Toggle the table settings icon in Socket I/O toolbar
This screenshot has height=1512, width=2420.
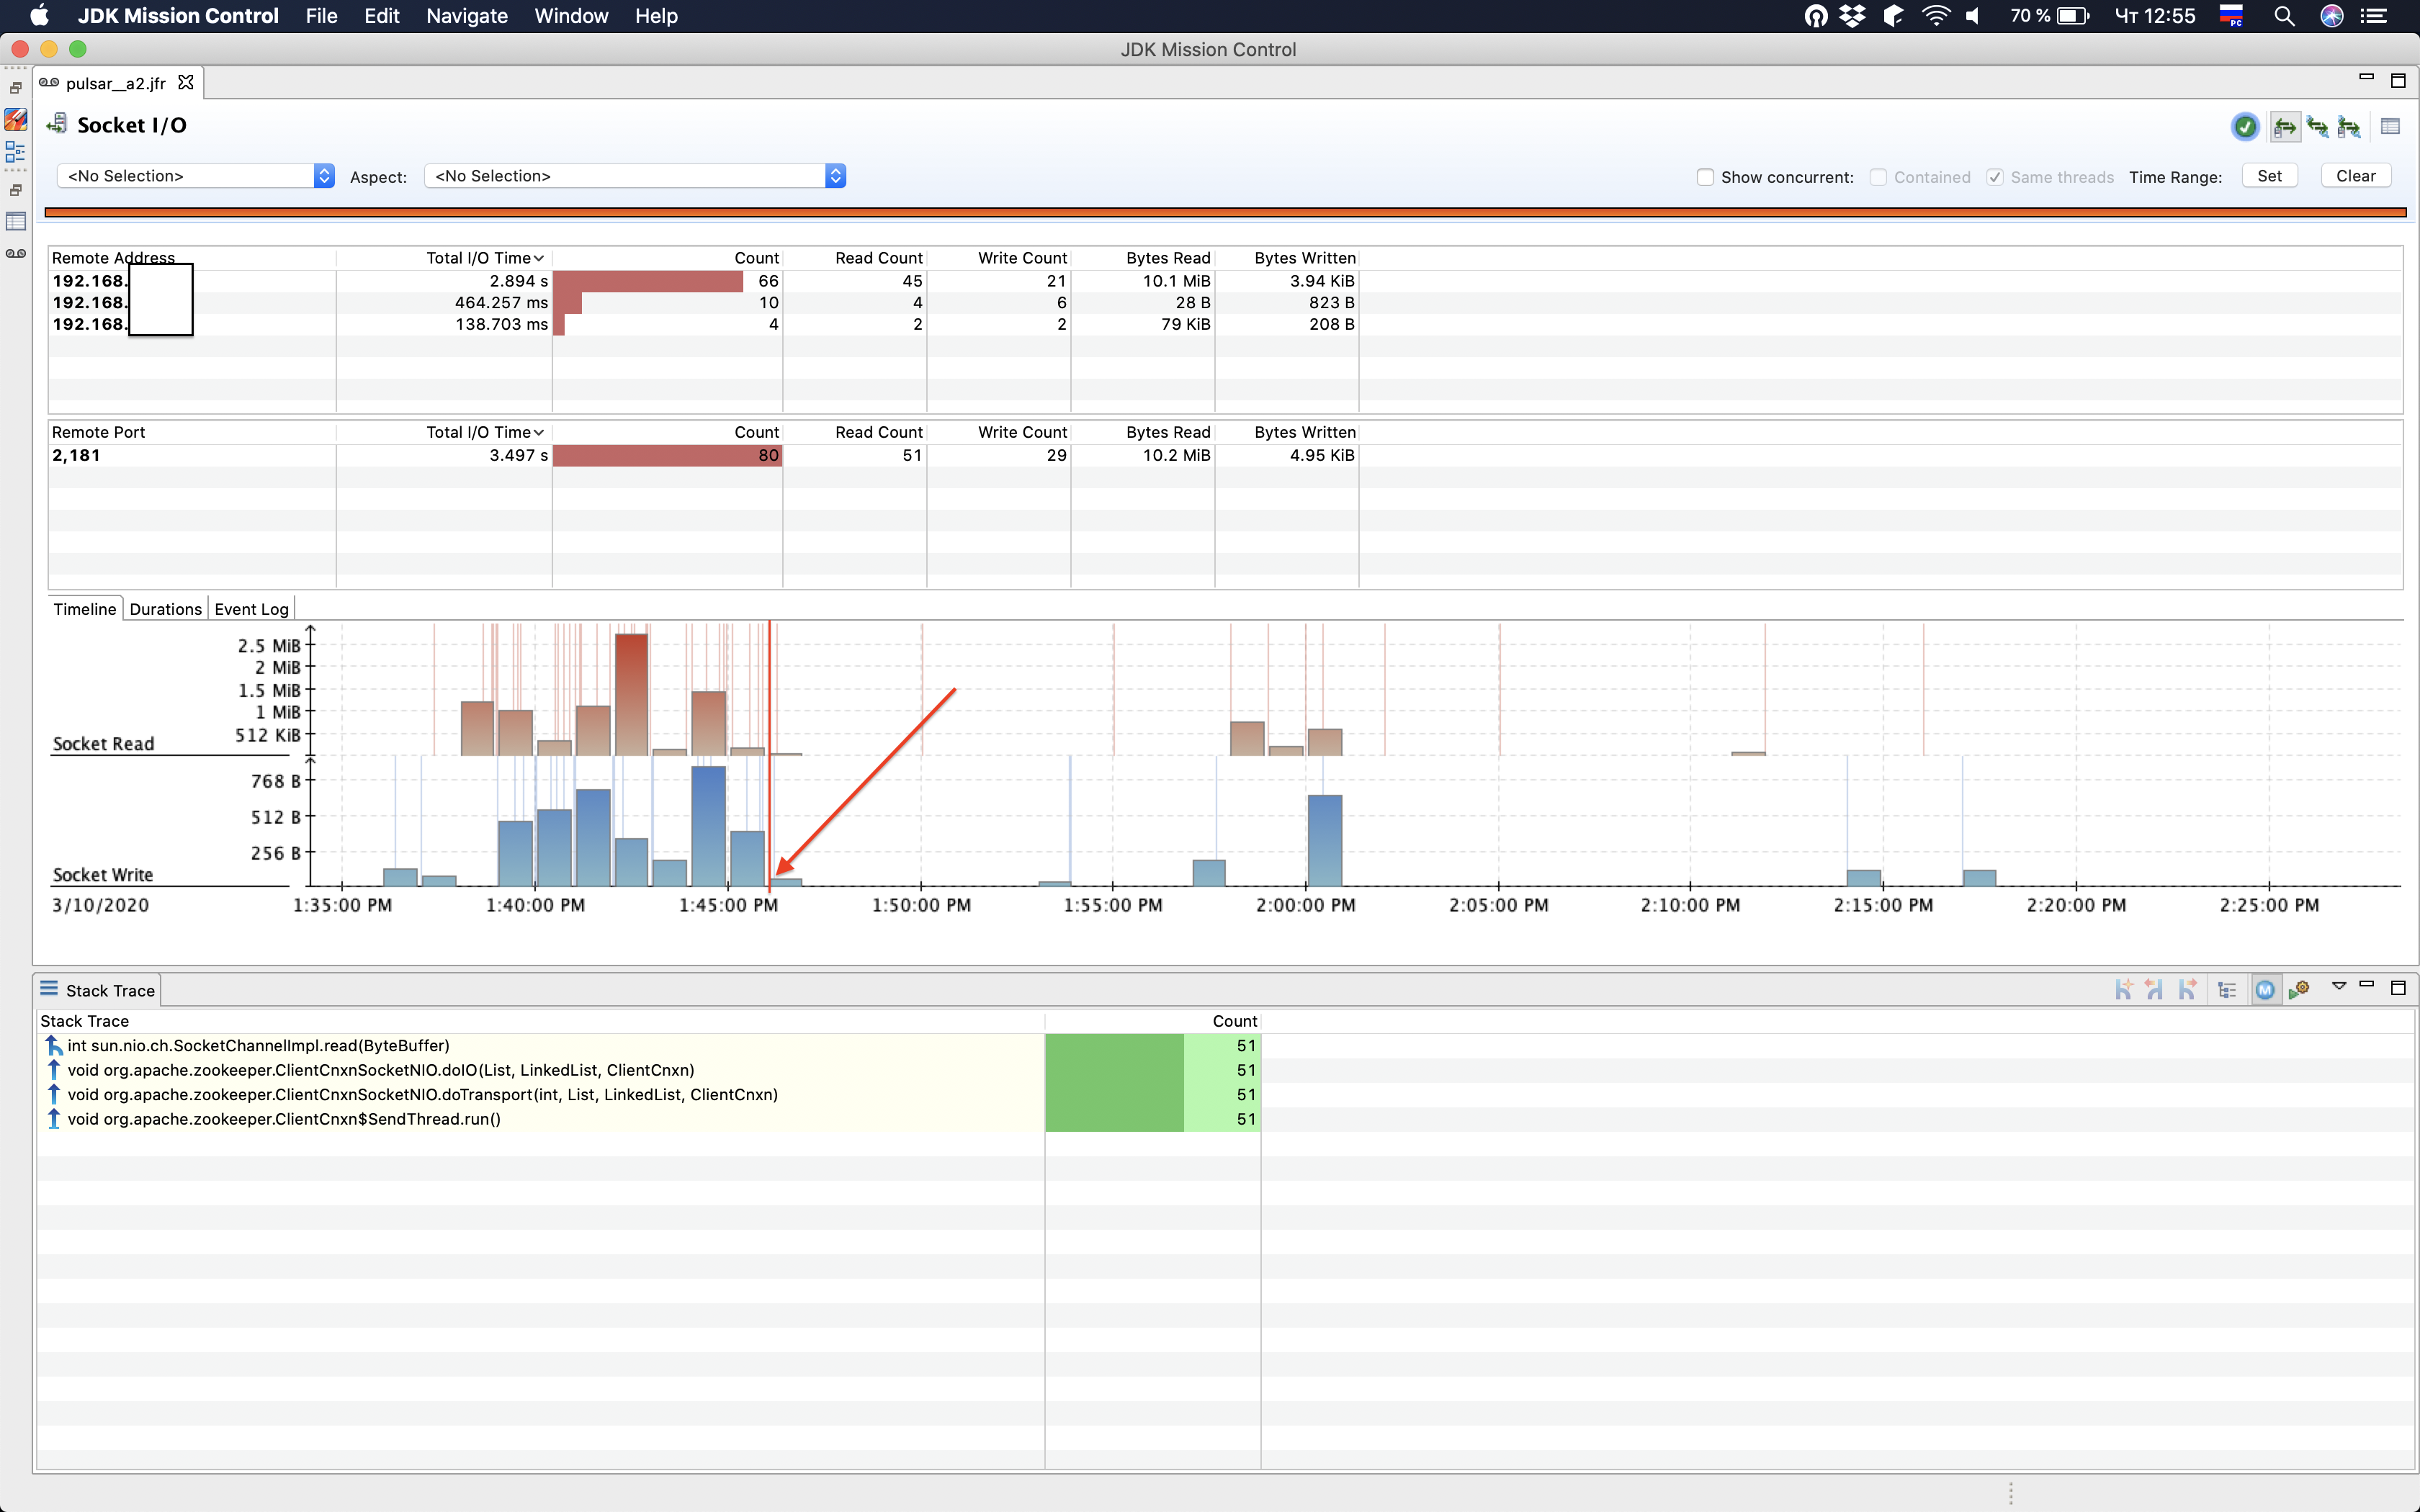(2390, 127)
